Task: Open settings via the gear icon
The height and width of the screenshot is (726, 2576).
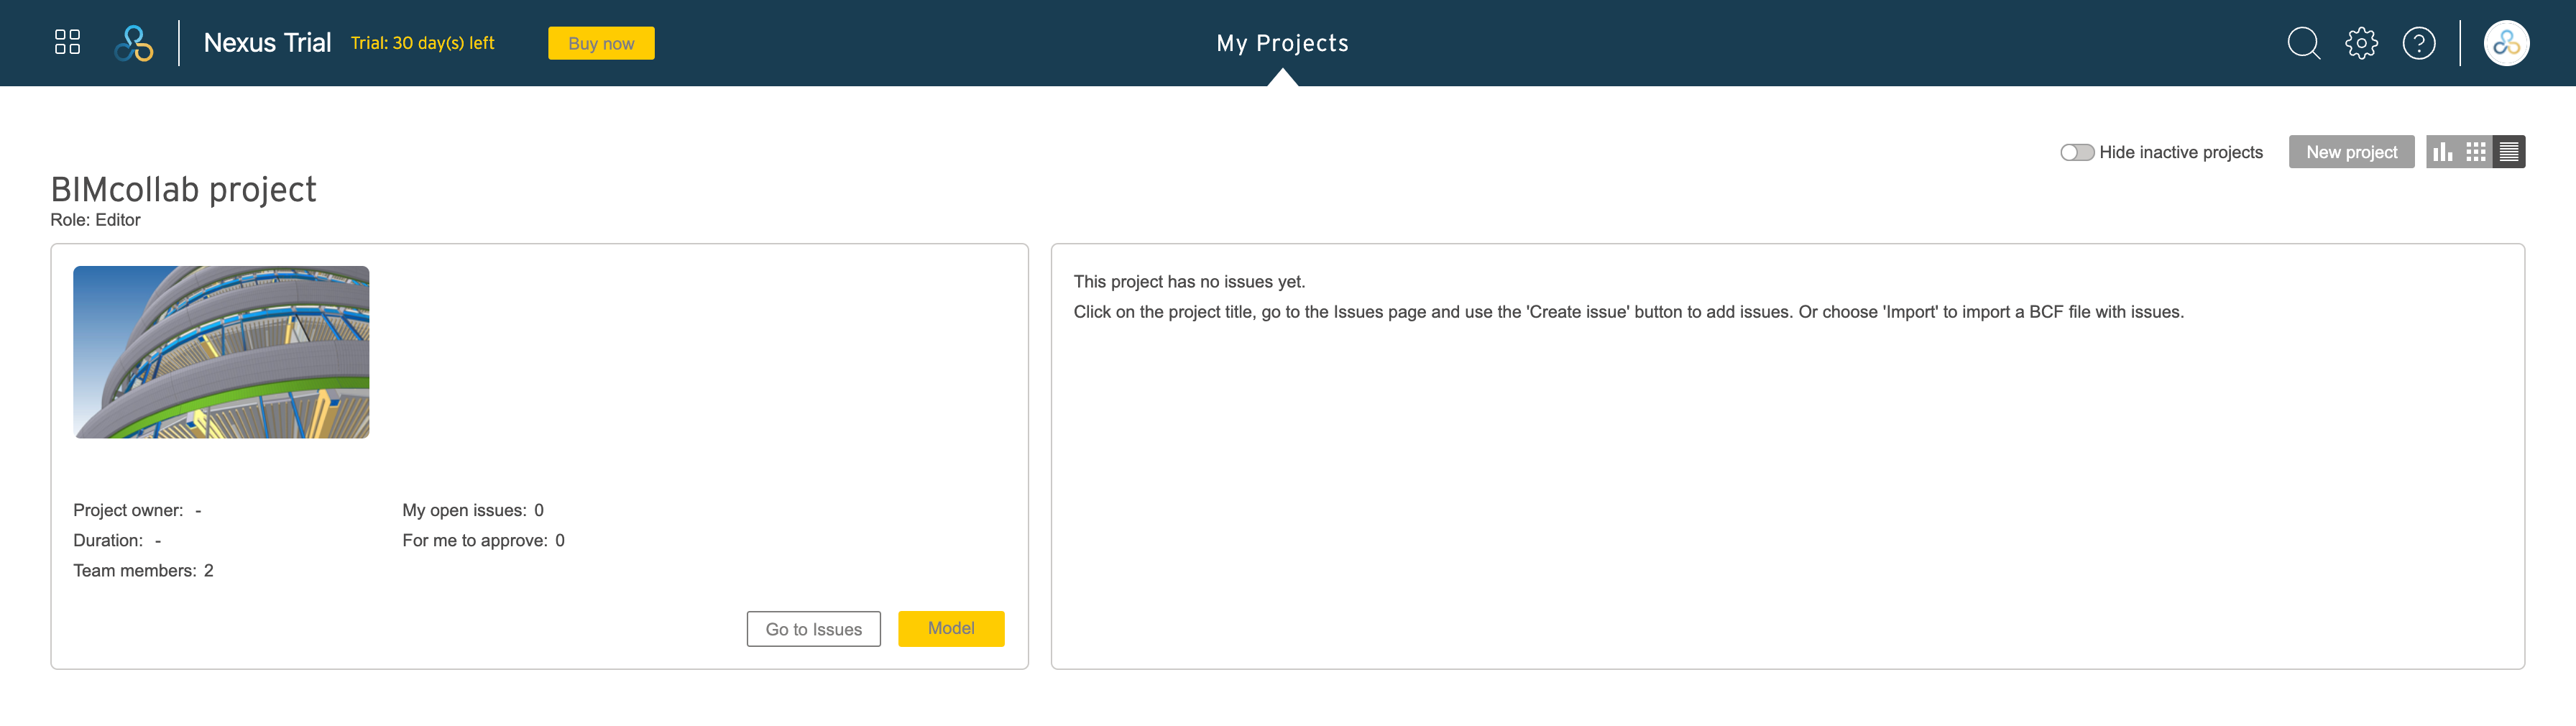Action: (x=2361, y=43)
